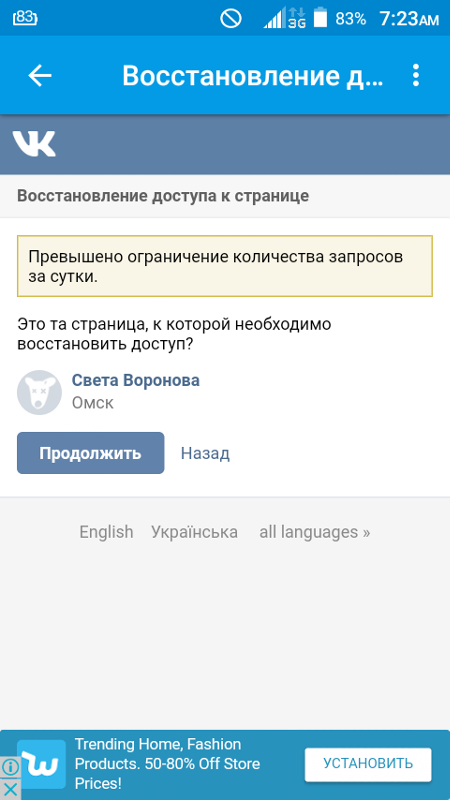Tap the back arrow in the header

(x=39, y=76)
